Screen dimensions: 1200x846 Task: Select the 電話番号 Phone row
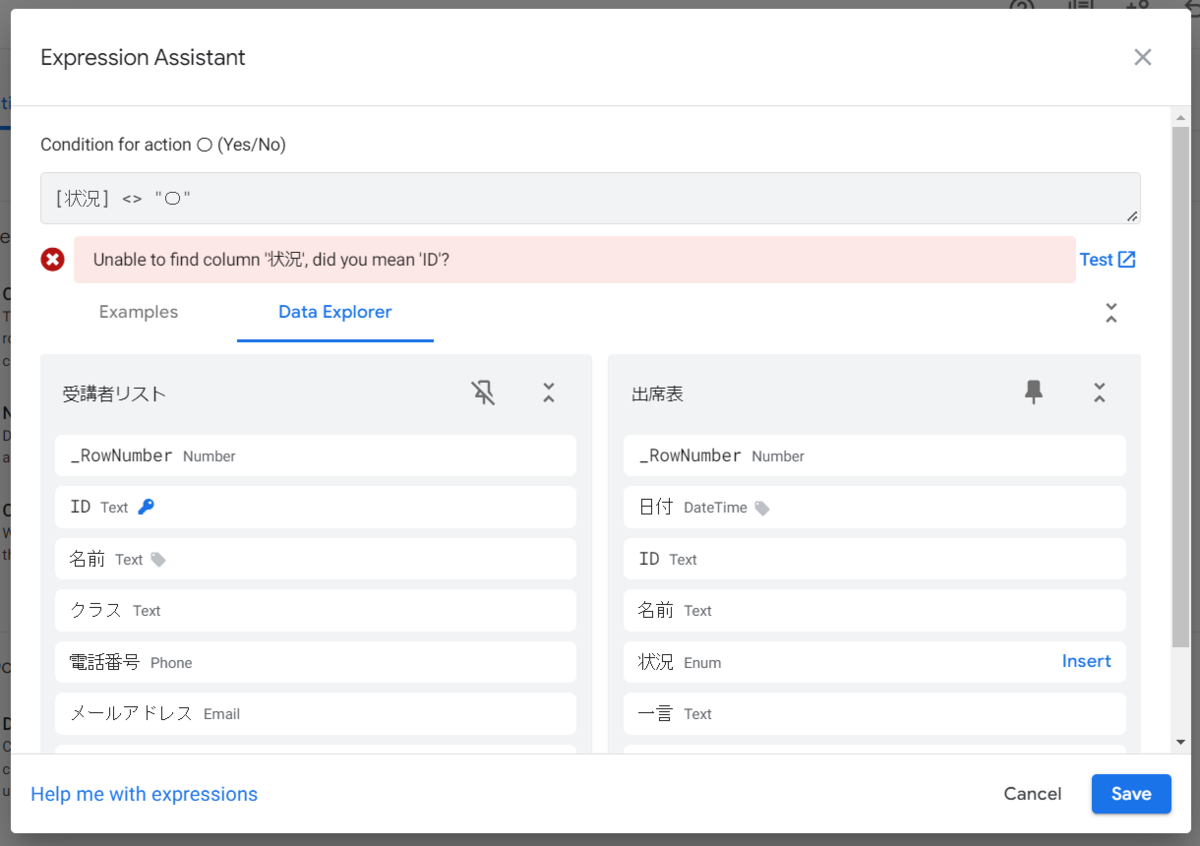(316, 662)
